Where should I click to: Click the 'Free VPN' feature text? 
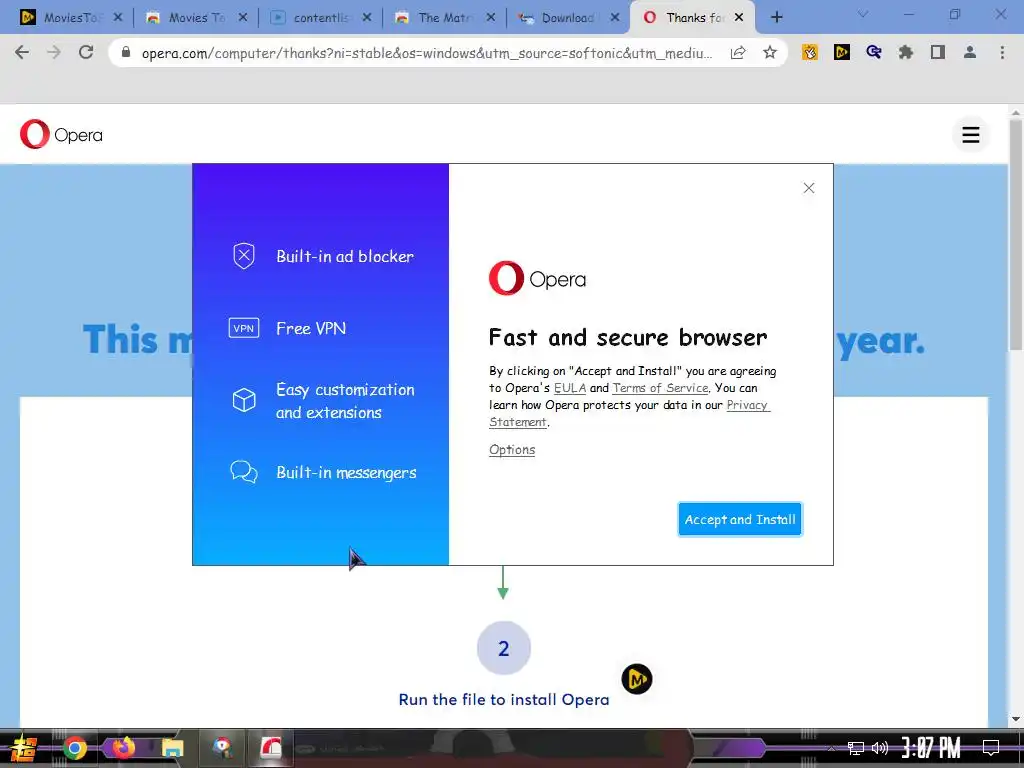311,328
